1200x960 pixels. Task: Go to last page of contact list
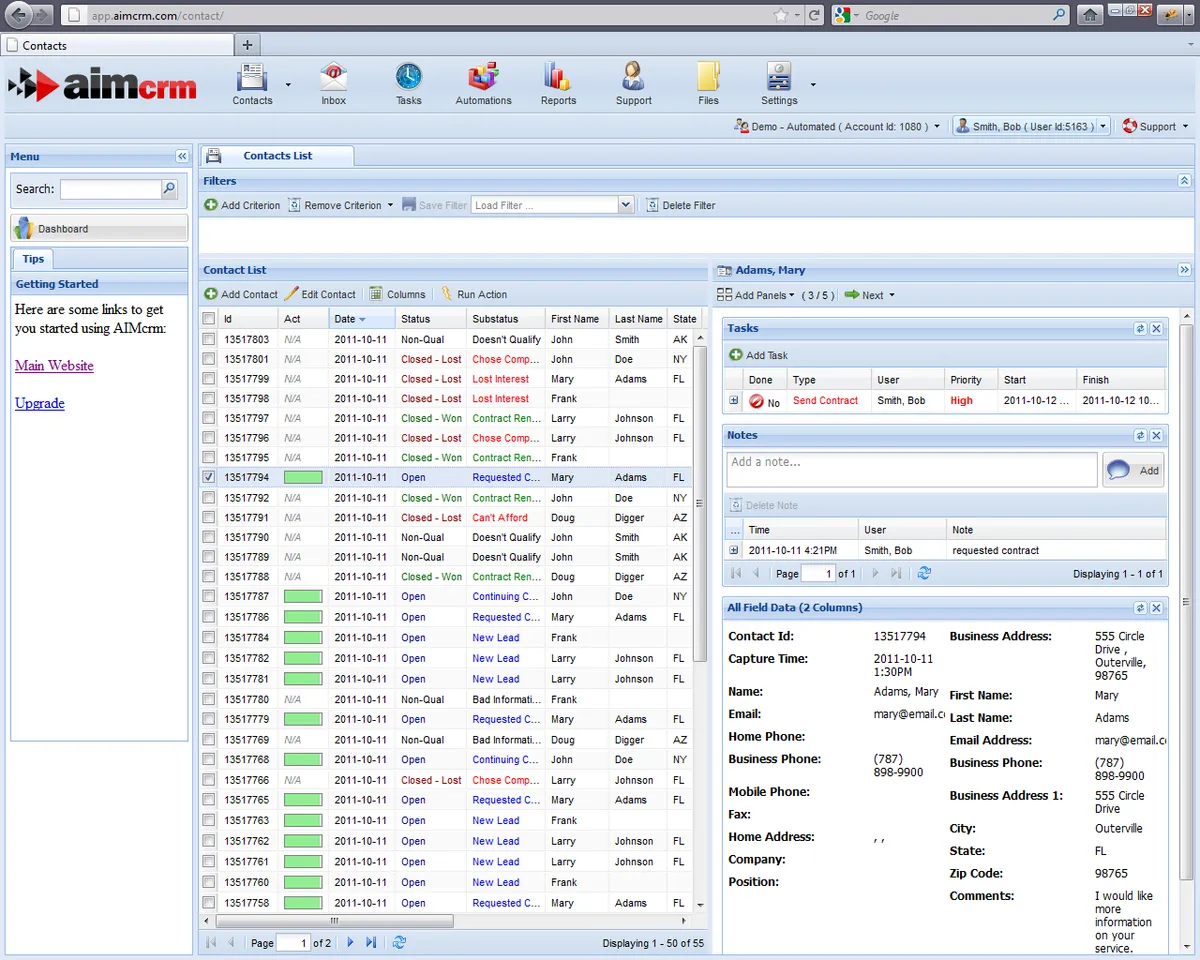click(x=371, y=942)
